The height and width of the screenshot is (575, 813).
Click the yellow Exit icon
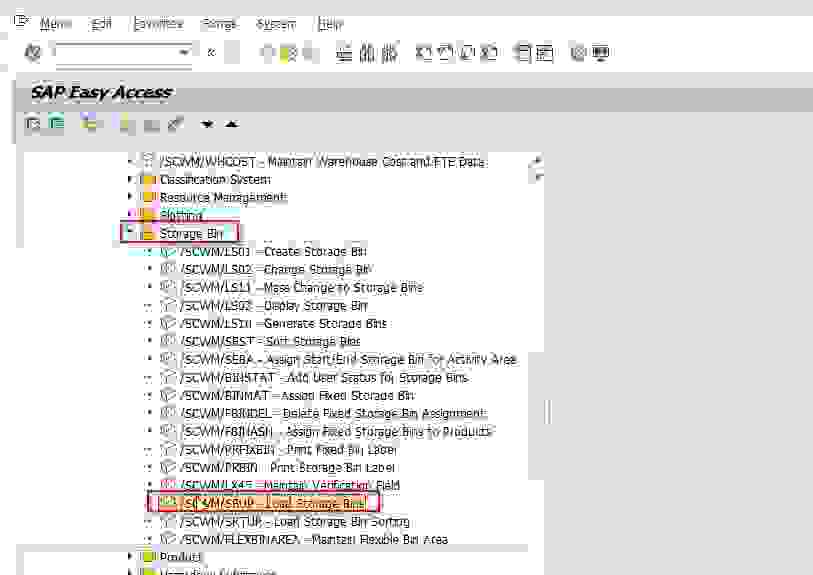(288, 52)
